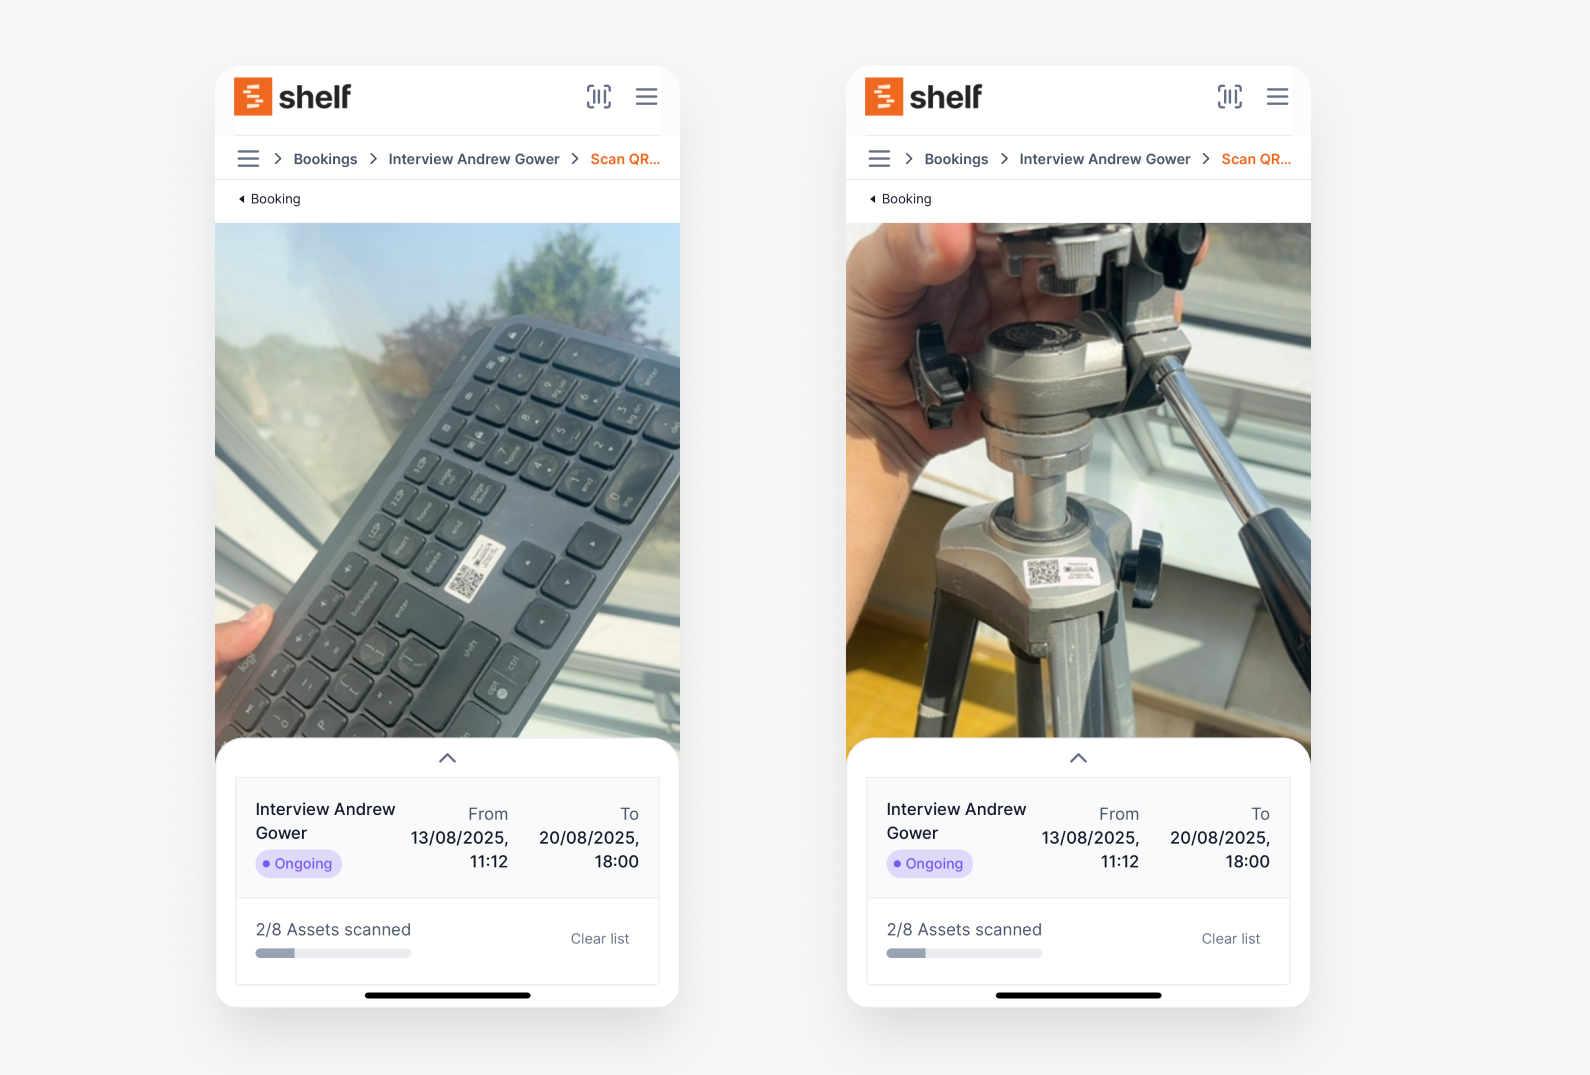Select Bookings breadcrumb on right phone
Screen dimensions: 1590x1075
956,159
